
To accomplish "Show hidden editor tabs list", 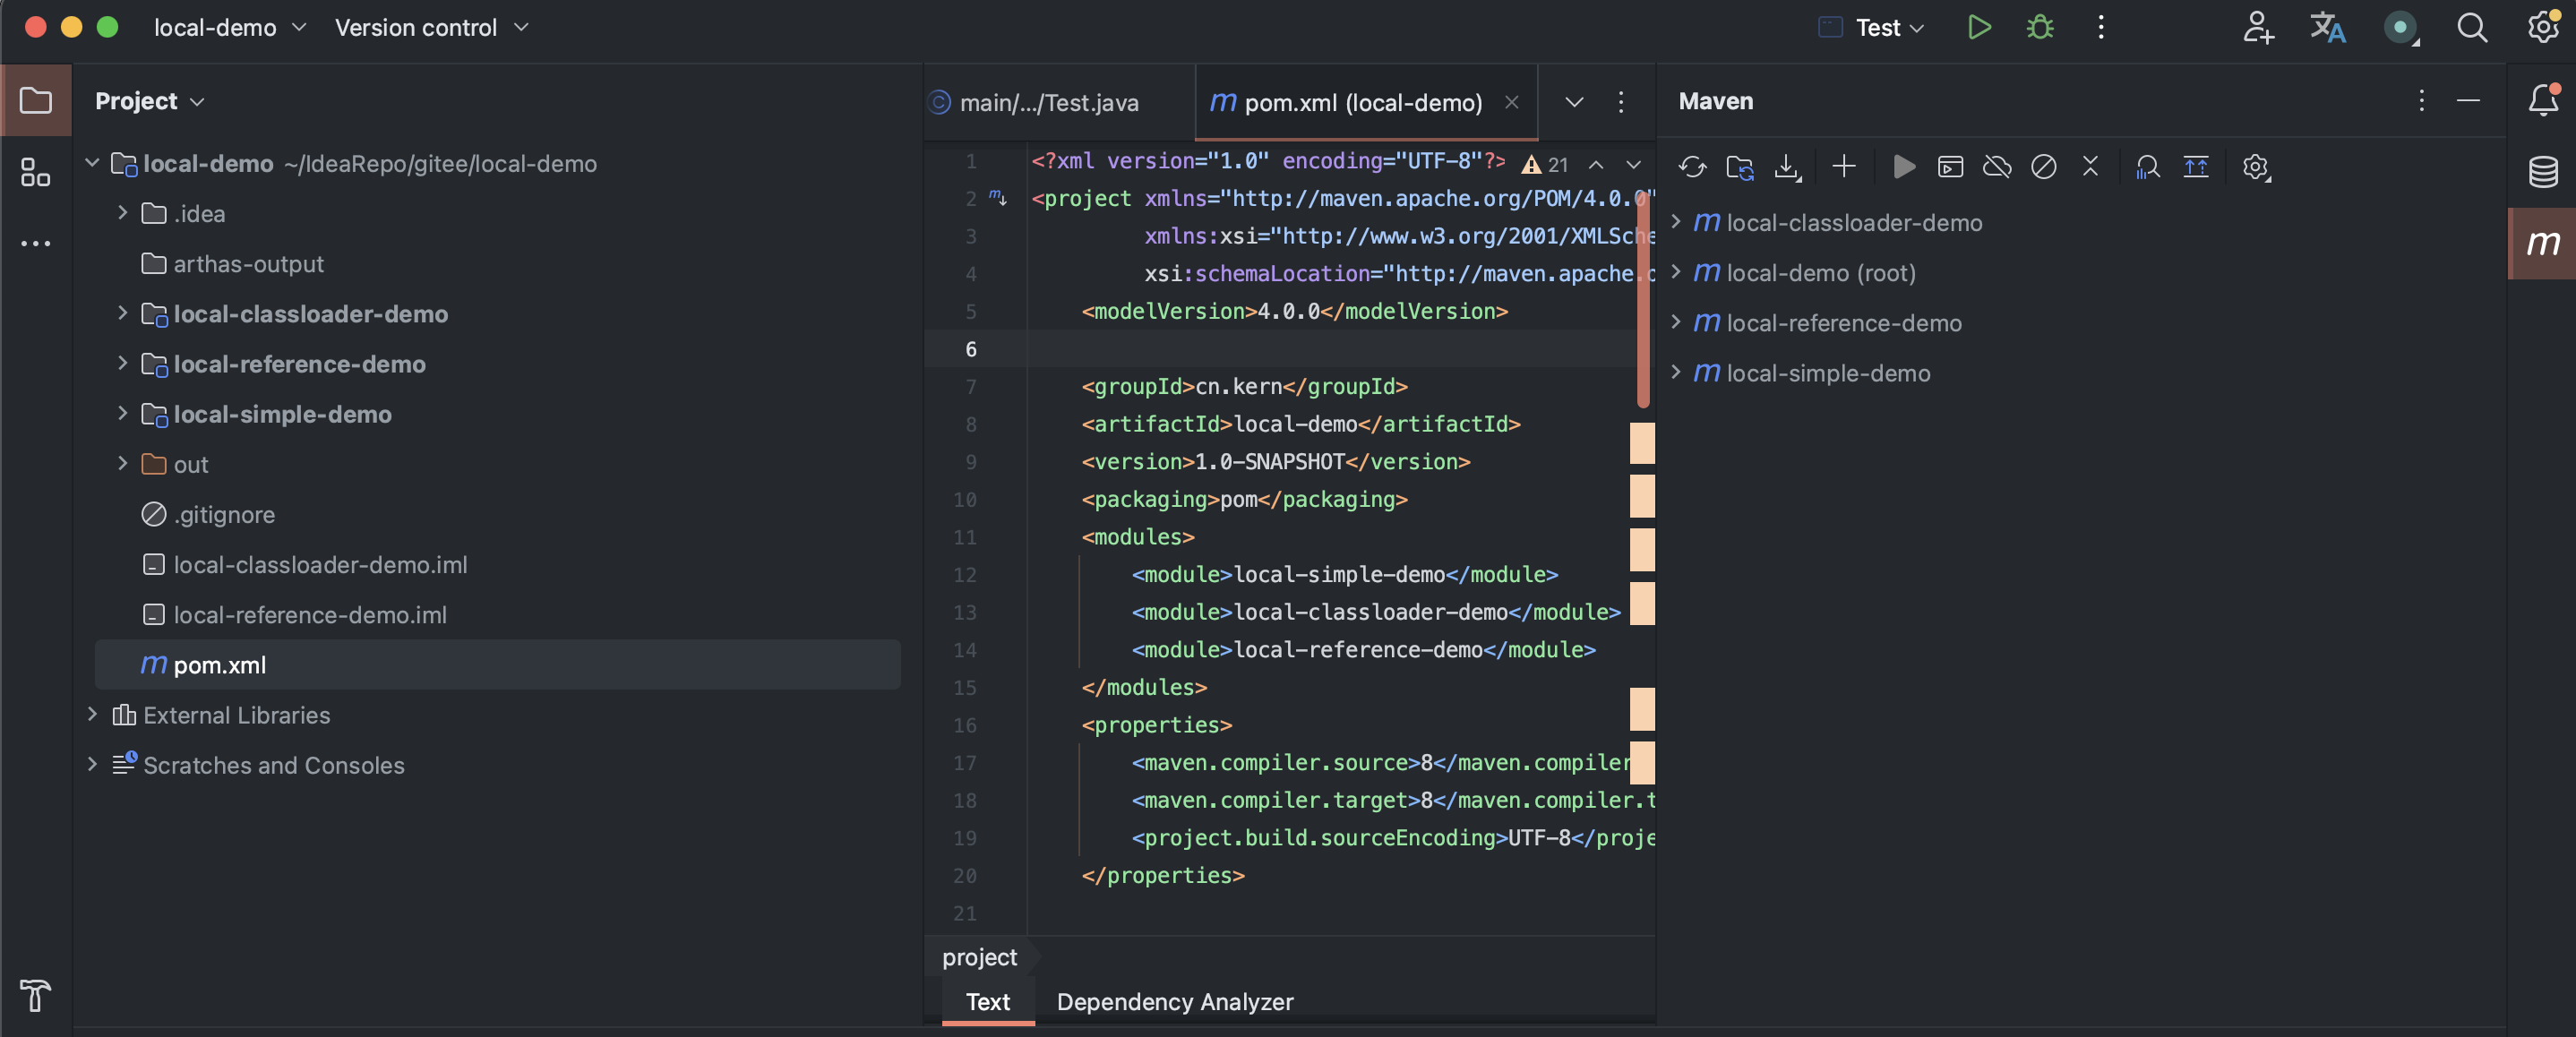I will point(1574,102).
